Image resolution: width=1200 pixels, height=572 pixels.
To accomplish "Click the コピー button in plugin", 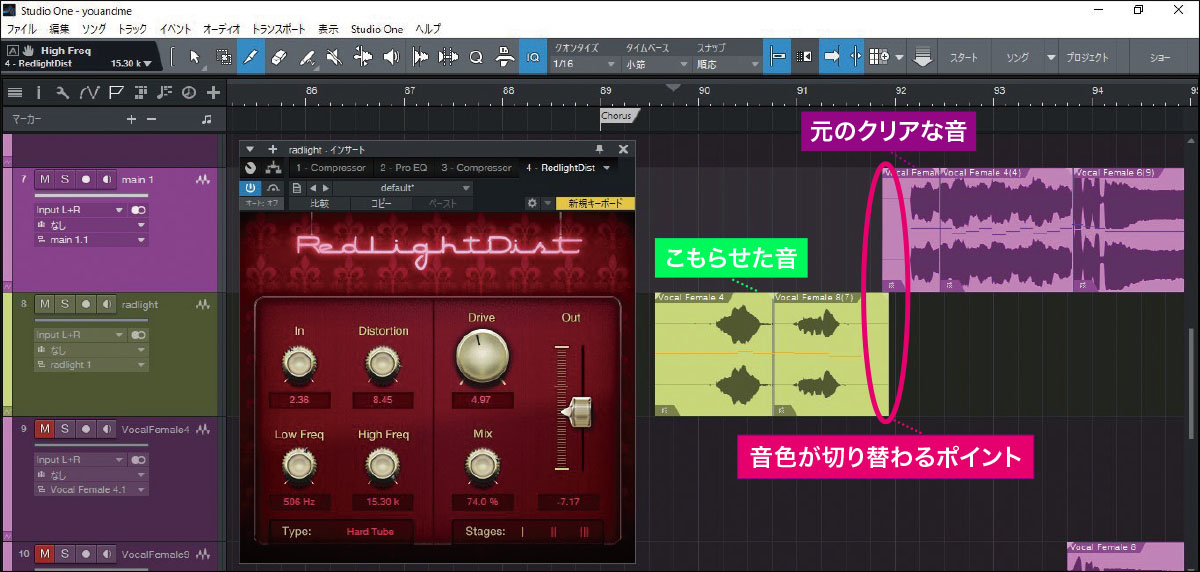I will click(x=381, y=203).
